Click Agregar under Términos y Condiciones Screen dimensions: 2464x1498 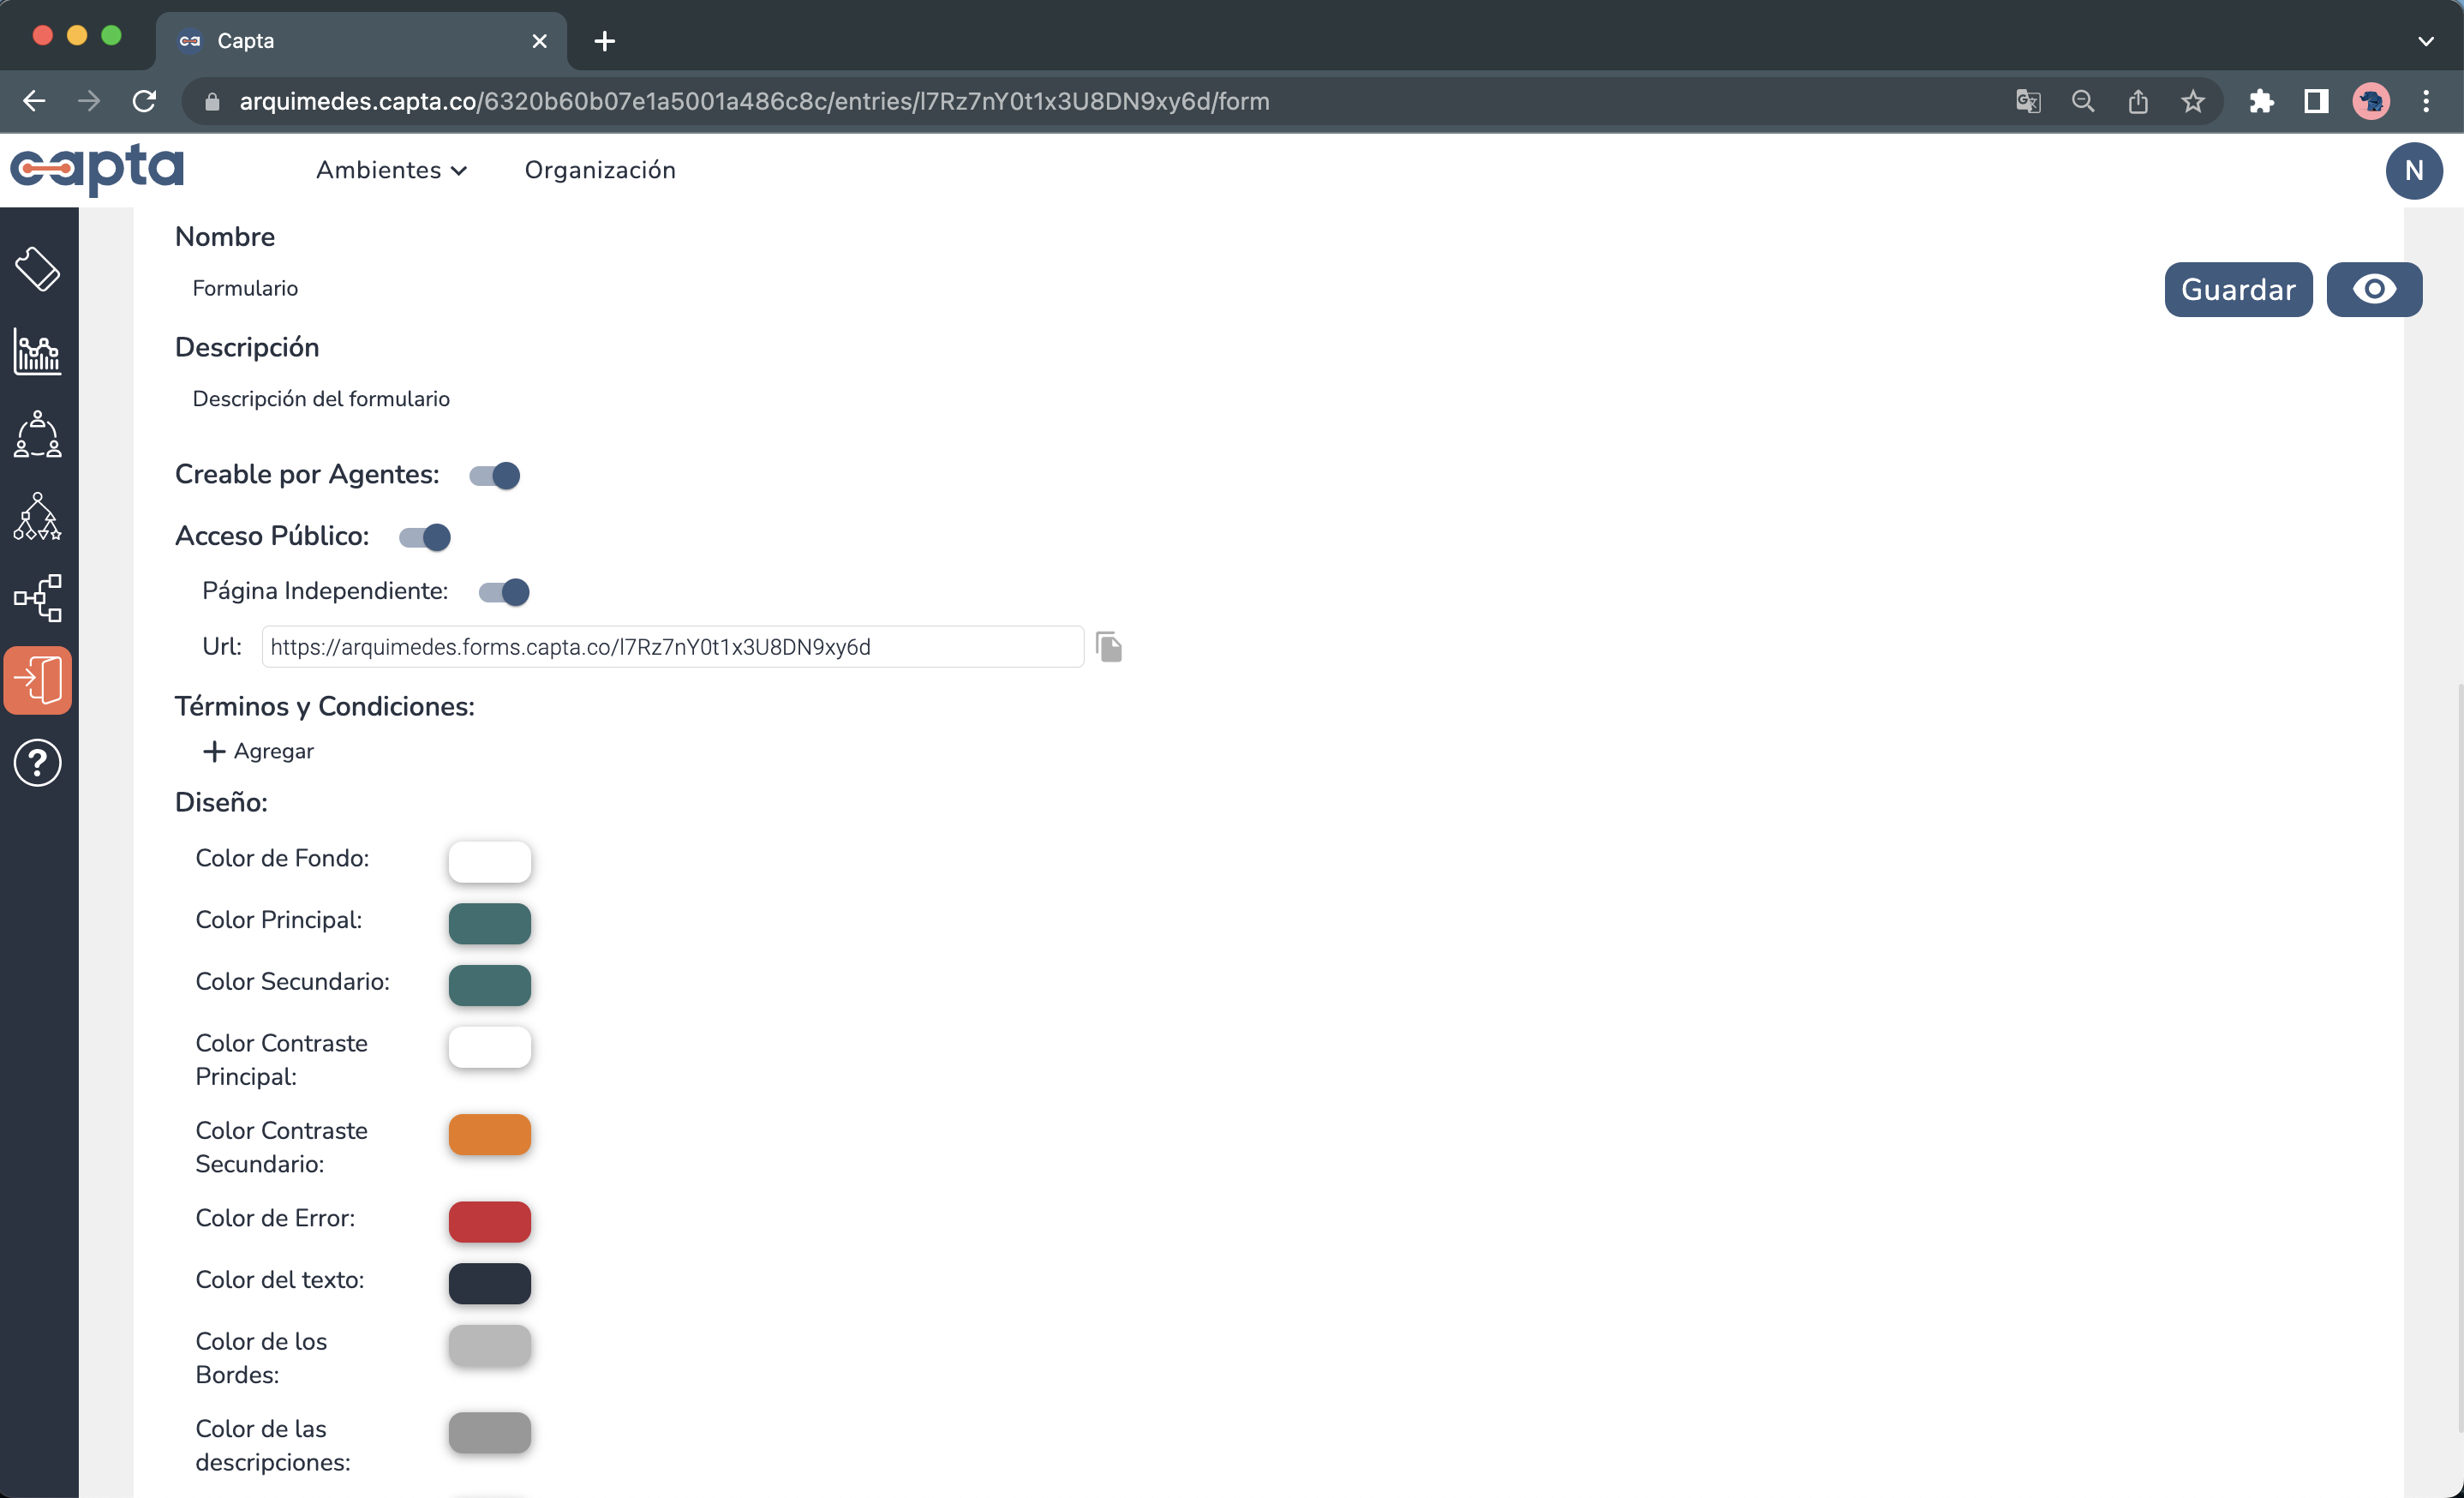click(x=257, y=751)
